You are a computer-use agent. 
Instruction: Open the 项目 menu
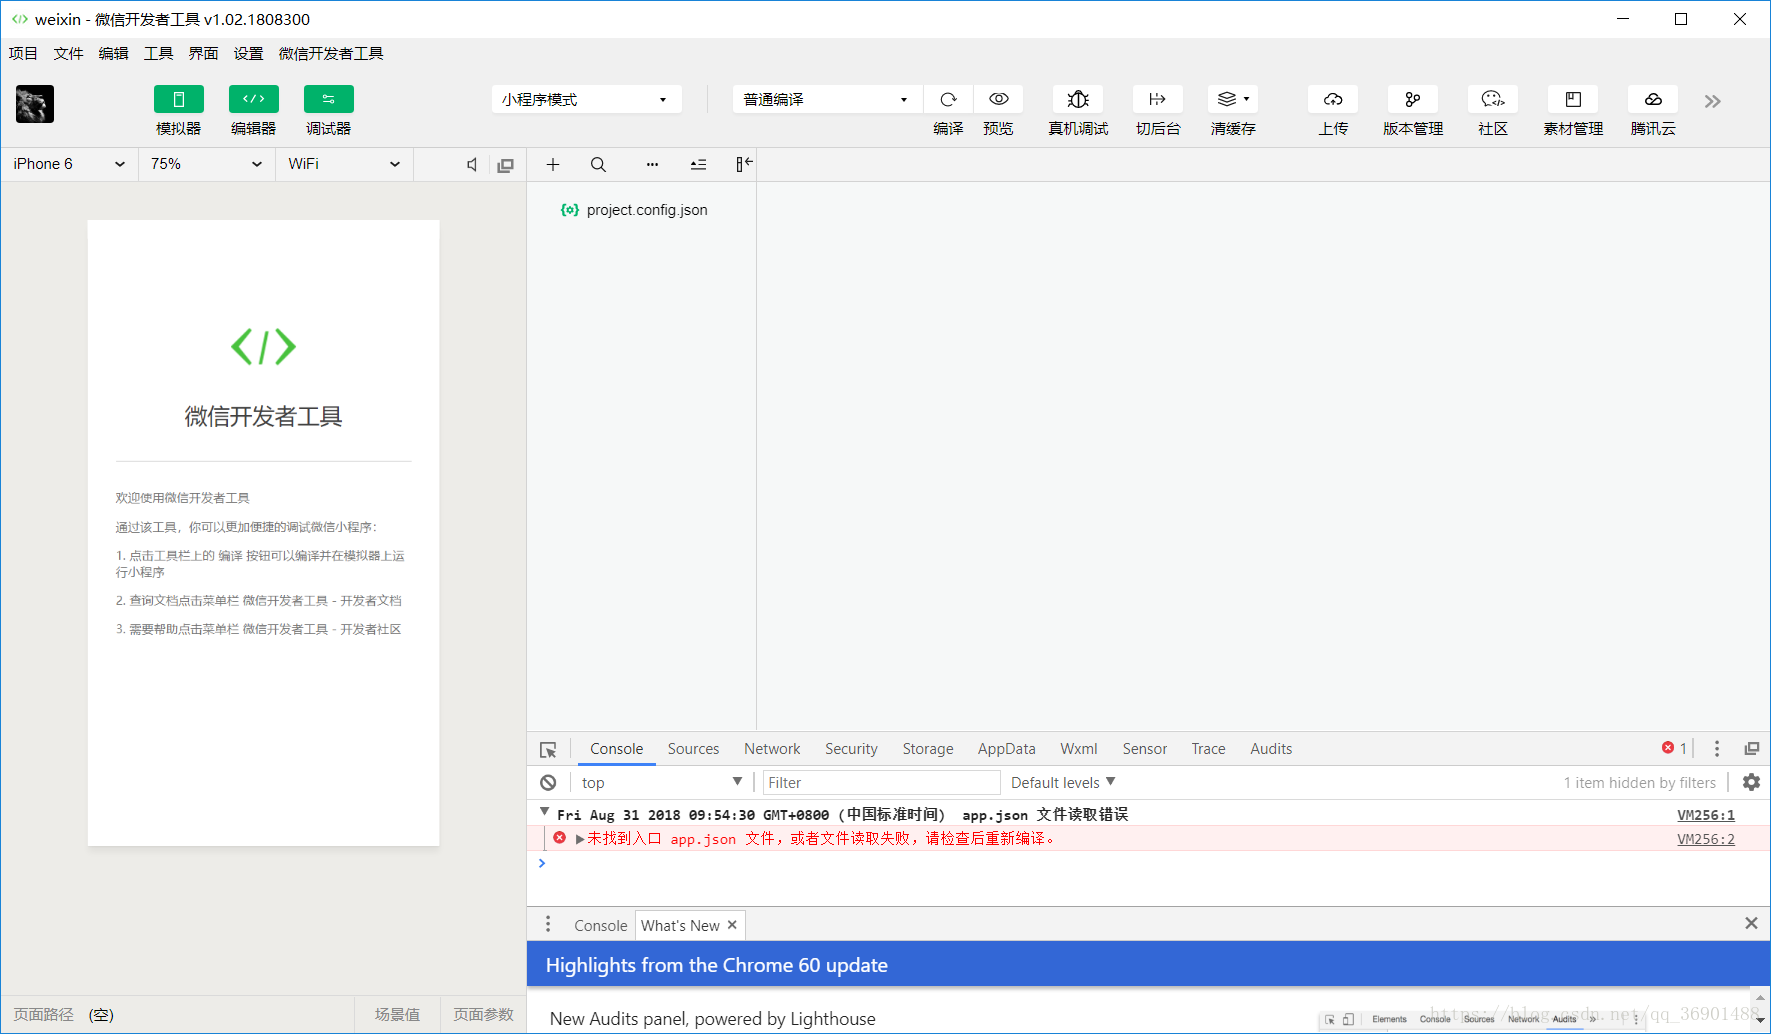tap(23, 53)
